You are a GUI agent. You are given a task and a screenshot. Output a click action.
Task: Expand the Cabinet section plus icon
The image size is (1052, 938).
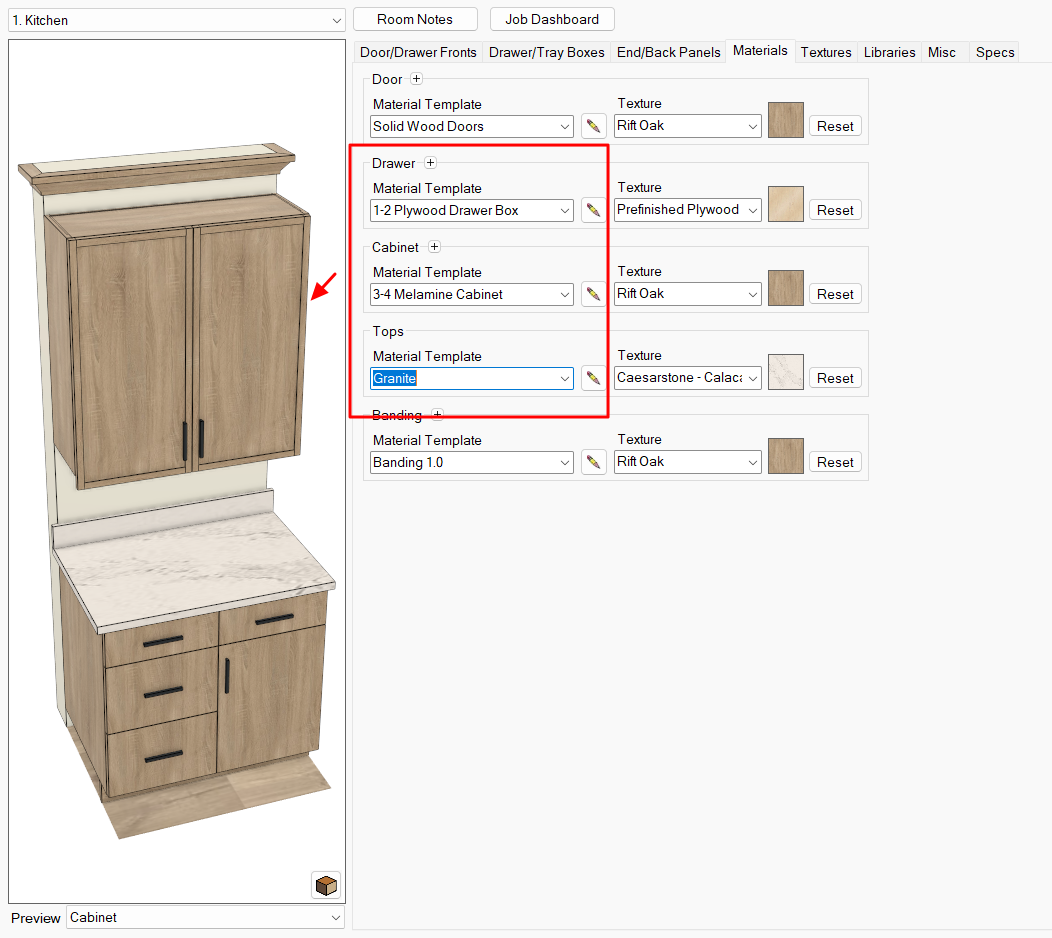tap(435, 247)
